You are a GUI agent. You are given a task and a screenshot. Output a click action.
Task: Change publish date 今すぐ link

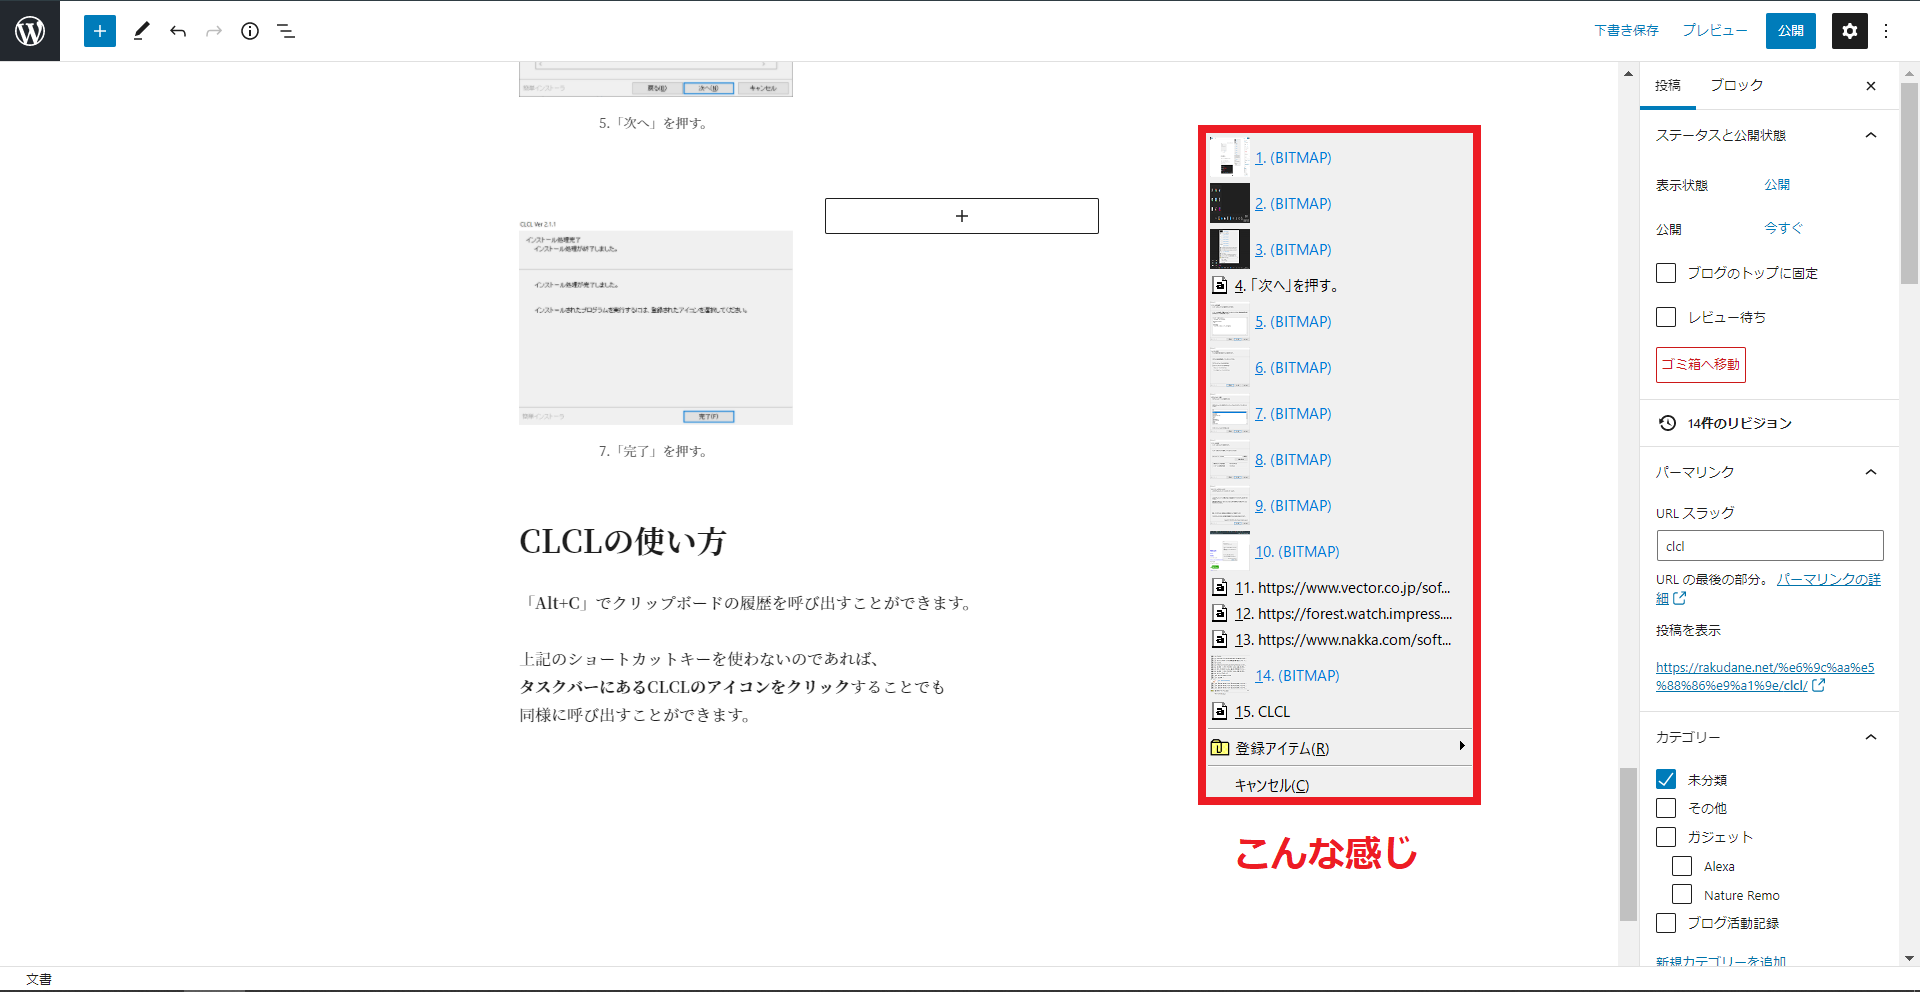1783,228
